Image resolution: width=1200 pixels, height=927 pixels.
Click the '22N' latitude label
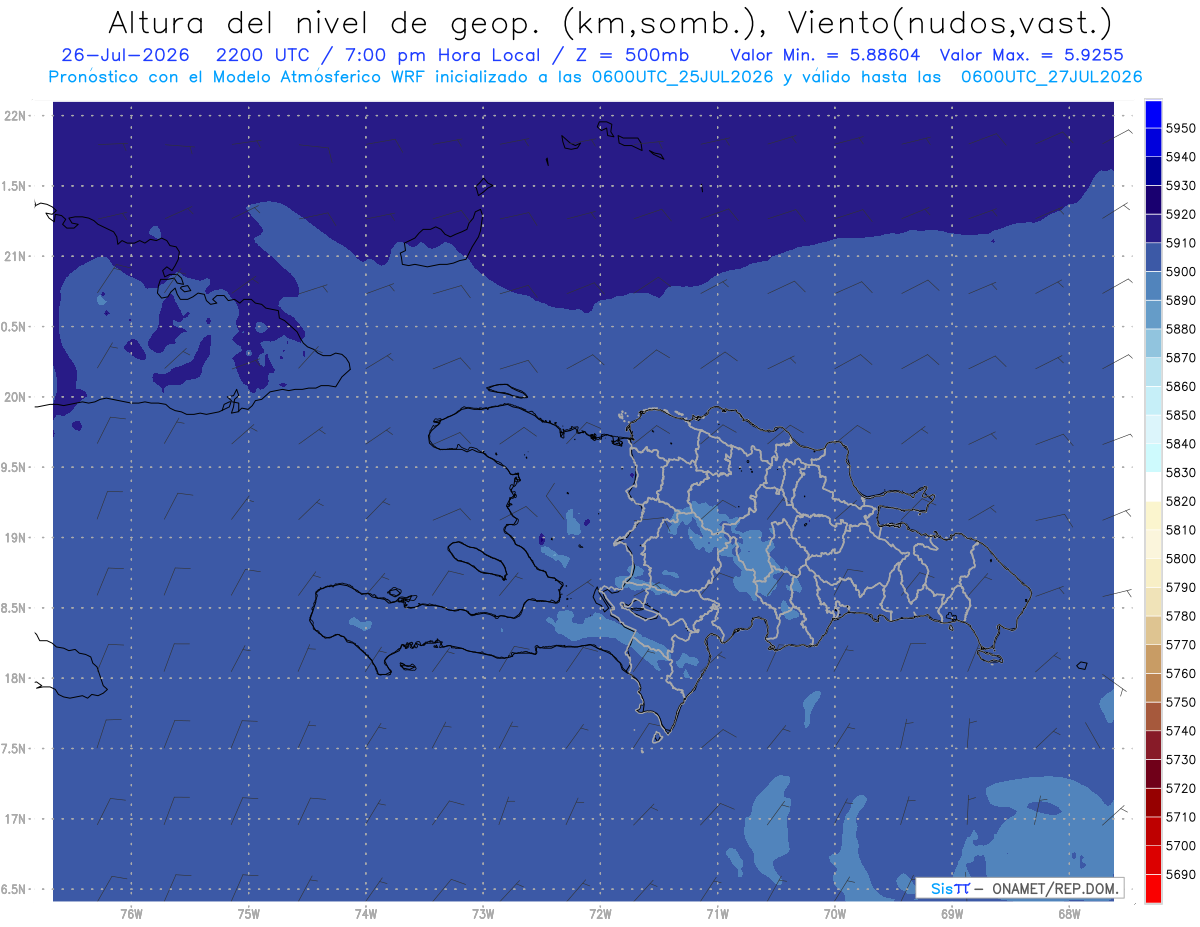pos(15,116)
